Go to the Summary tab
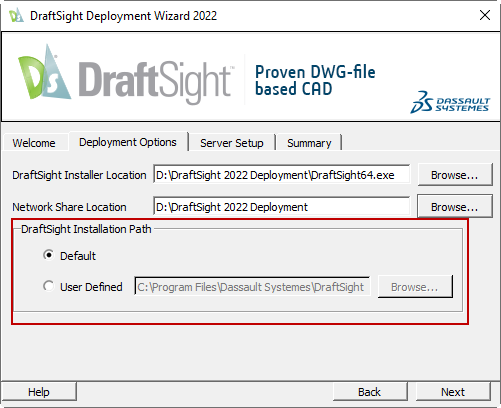 309,143
